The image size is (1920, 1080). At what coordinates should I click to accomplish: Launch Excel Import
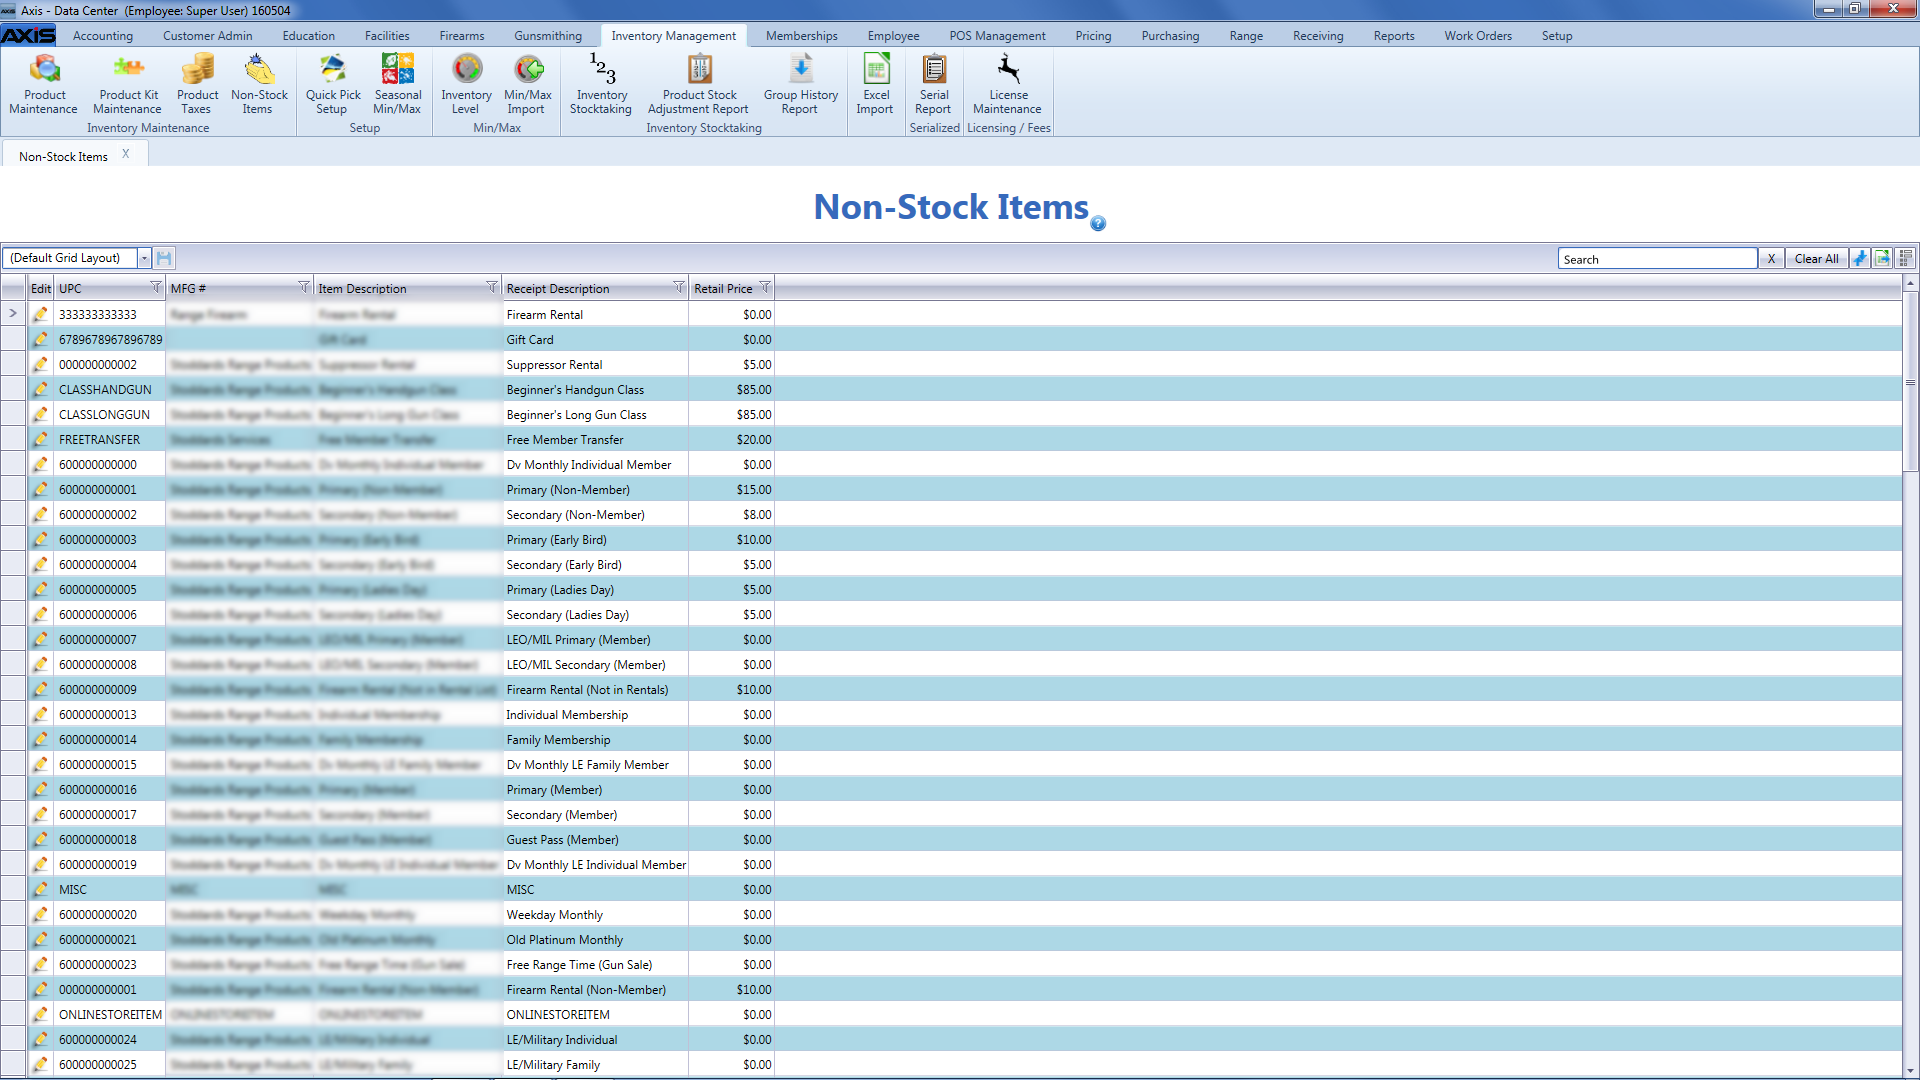(x=875, y=84)
